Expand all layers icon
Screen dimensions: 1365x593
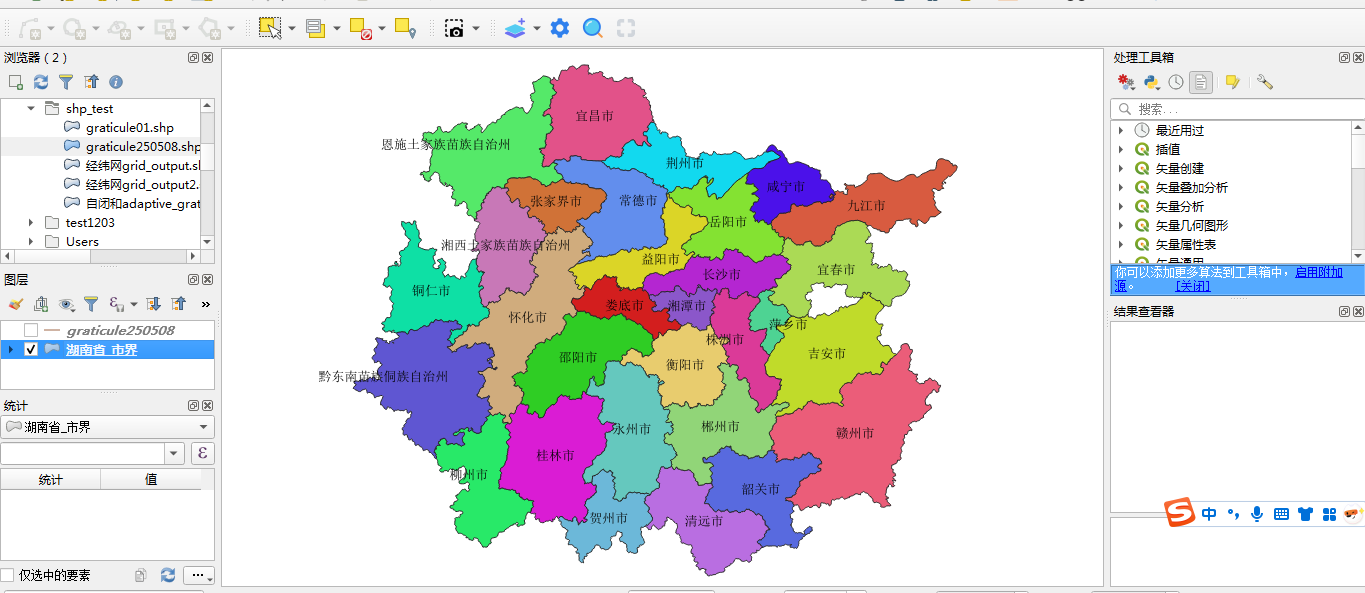point(153,304)
